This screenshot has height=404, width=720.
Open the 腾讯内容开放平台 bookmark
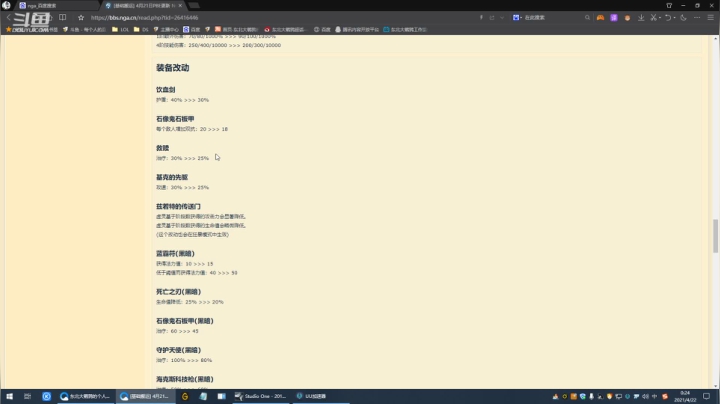pos(357,29)
